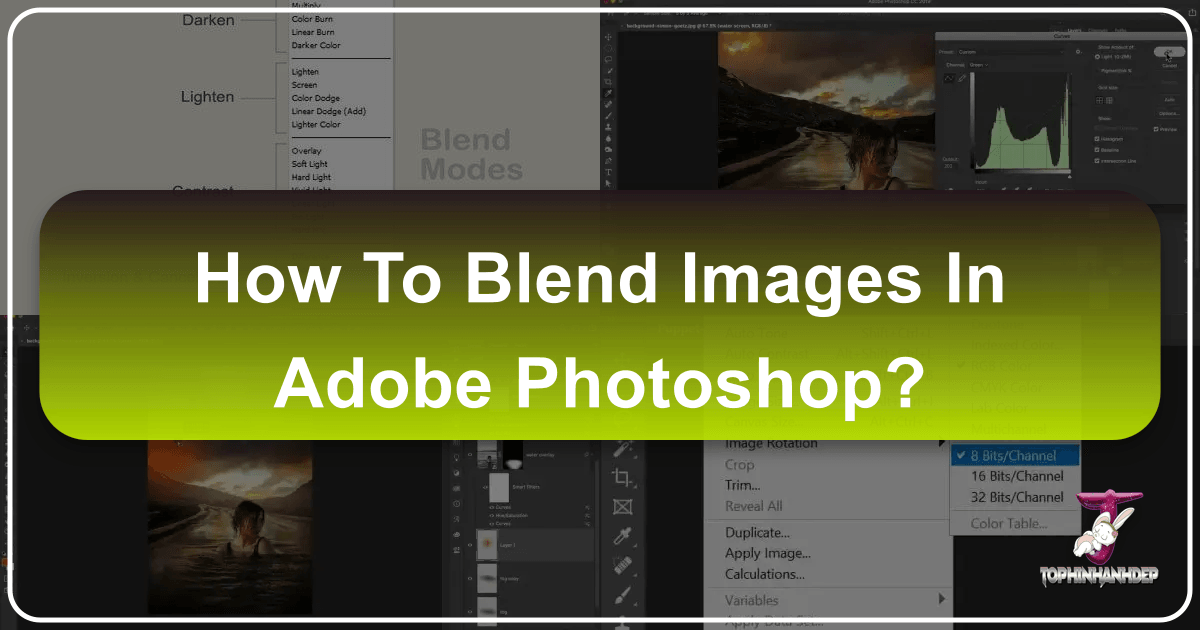Collapse Smart Filters under the water overlay layer
Viewport: 1200px width, 630px height.
coord(485,487)
